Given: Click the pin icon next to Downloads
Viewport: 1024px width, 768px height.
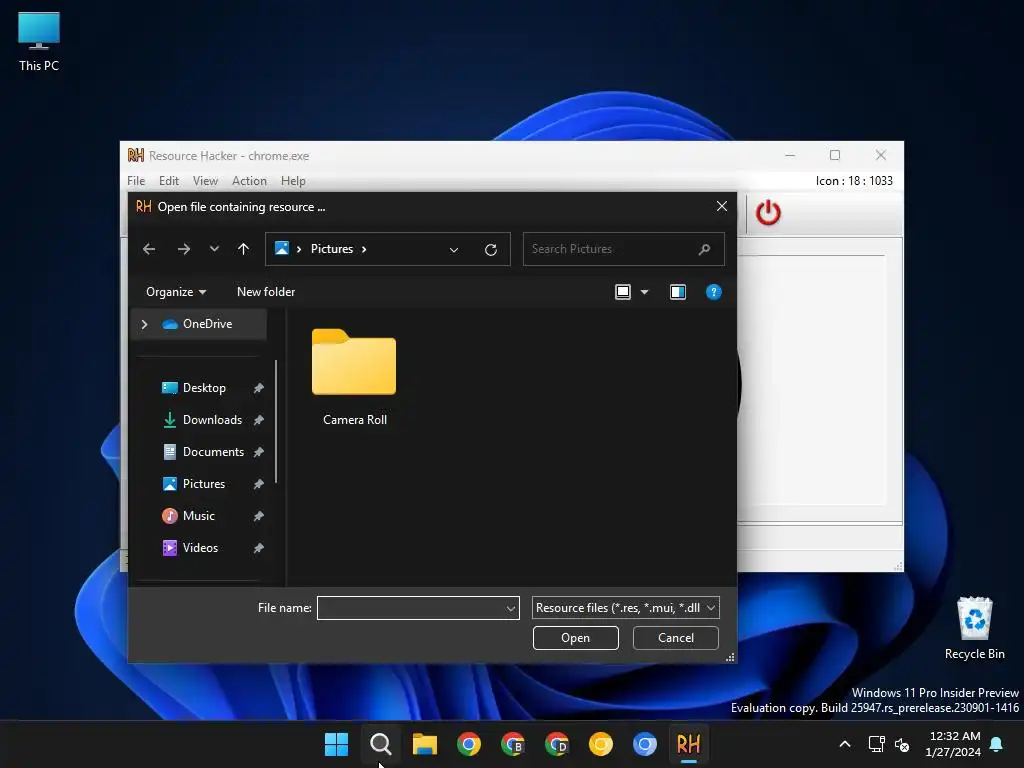Looking at the screenshot, I should click(259, 420).
